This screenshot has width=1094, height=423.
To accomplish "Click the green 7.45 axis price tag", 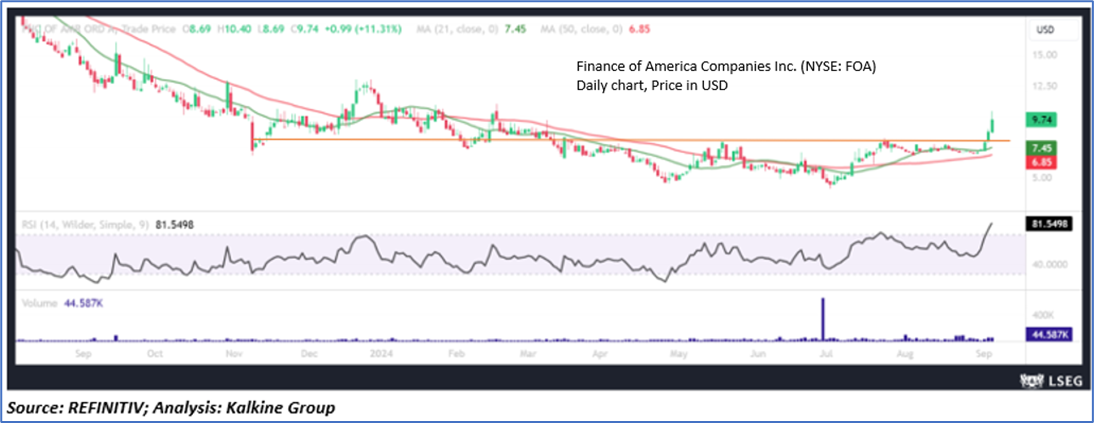I will tap(1044, 148).
